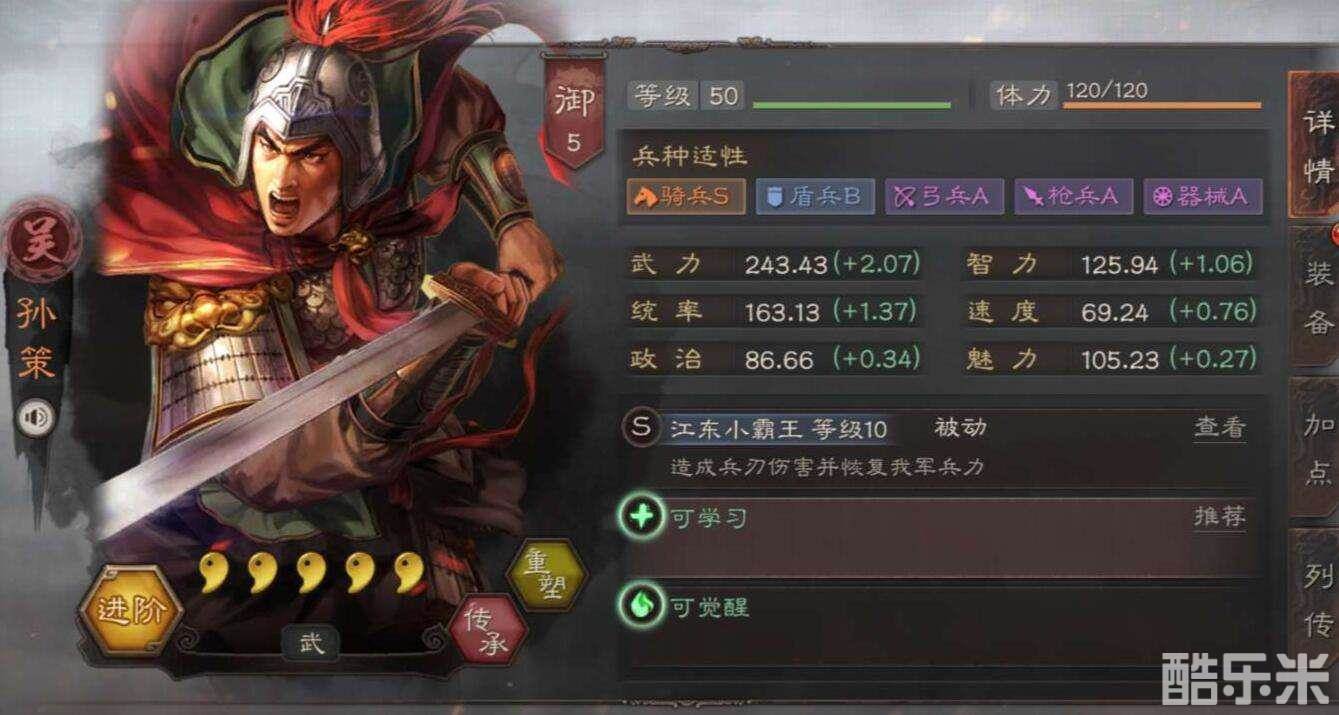Click 查看 to view skill details
Screen dimensions: 1339x715
(1220, 428)
